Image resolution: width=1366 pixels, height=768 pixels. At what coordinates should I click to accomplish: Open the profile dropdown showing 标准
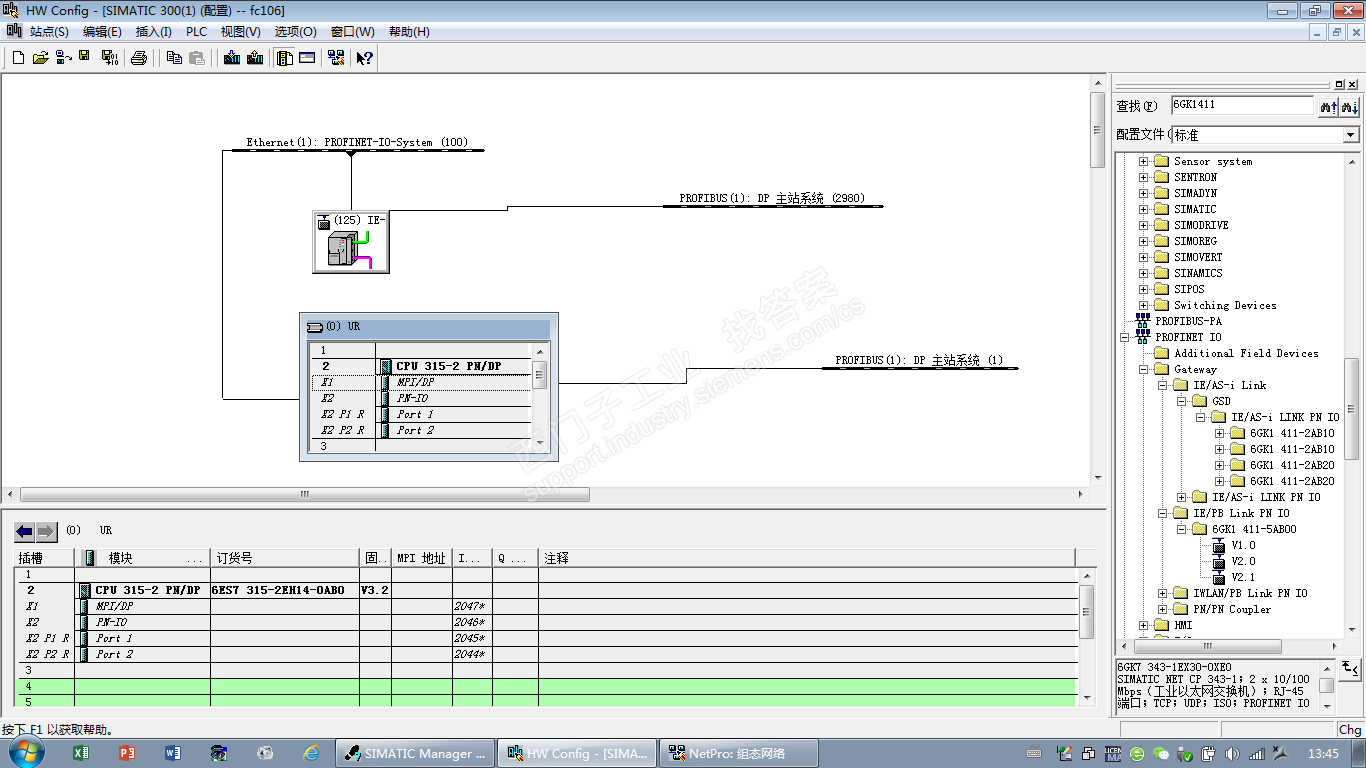click(x=1350, y=135)
